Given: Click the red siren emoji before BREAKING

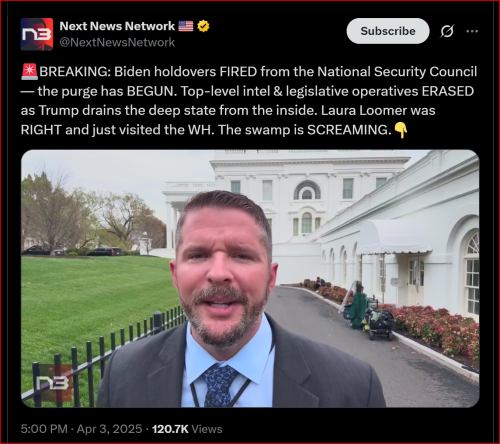Looking at the screenshot, I should 30,72.
